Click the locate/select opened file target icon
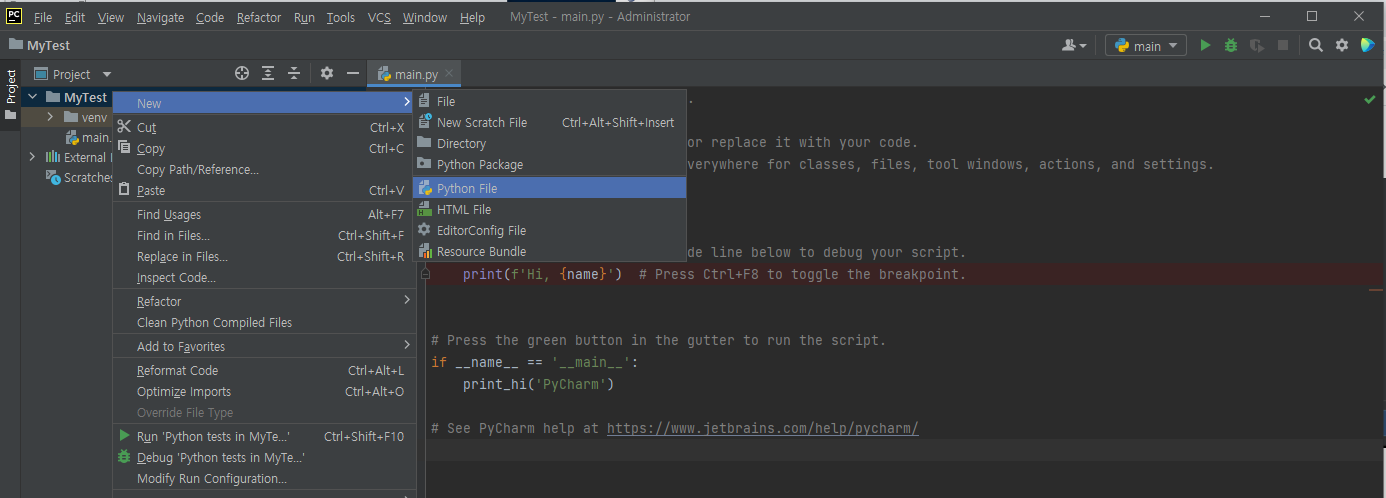The height and width of the screenshot is (498, 1386). click(x=242, y=73)
